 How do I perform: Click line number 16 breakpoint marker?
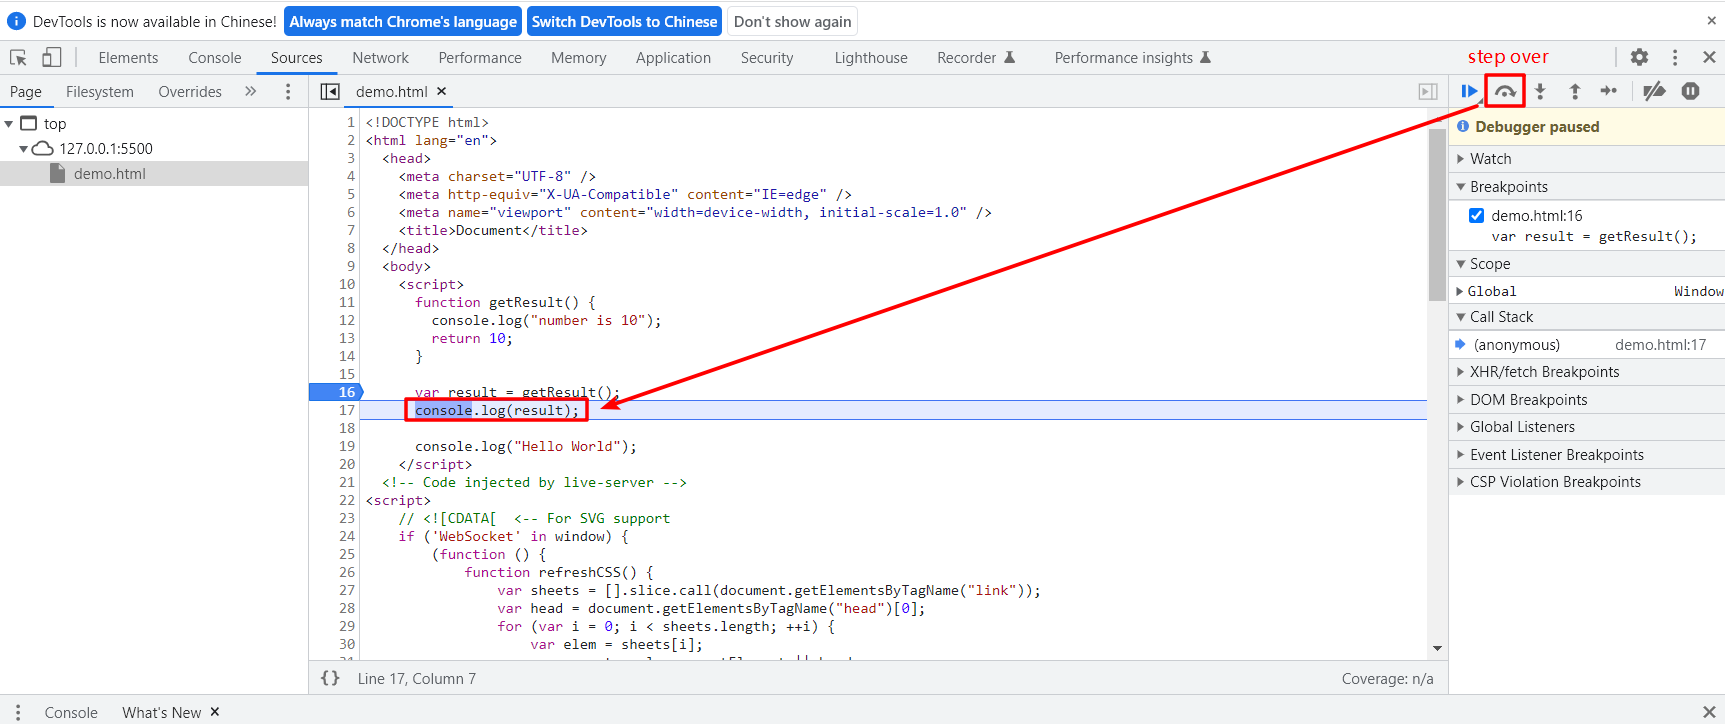tap(335, 392)
